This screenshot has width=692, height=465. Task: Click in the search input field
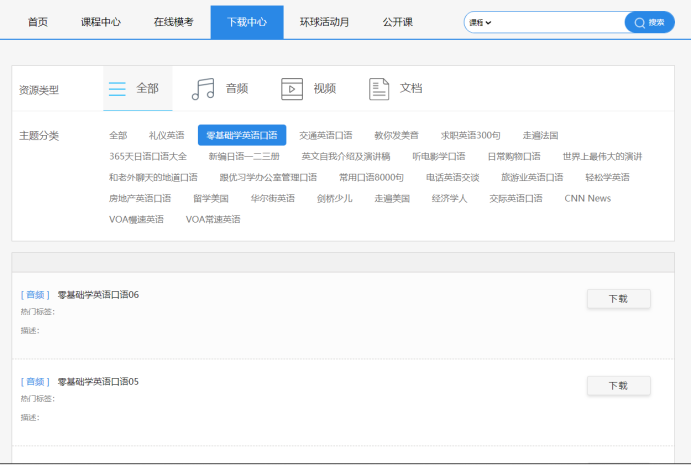[558, 22]
